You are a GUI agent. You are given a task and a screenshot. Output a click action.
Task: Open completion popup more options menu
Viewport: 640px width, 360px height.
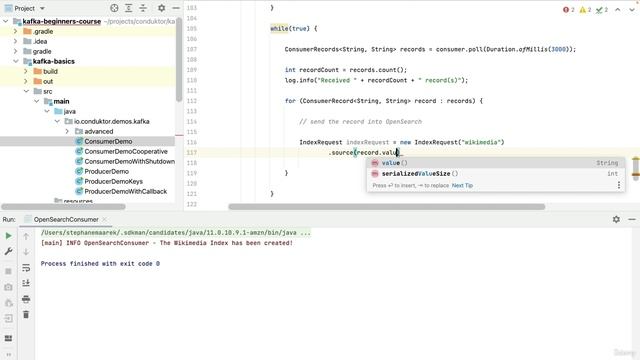(619, 185)
